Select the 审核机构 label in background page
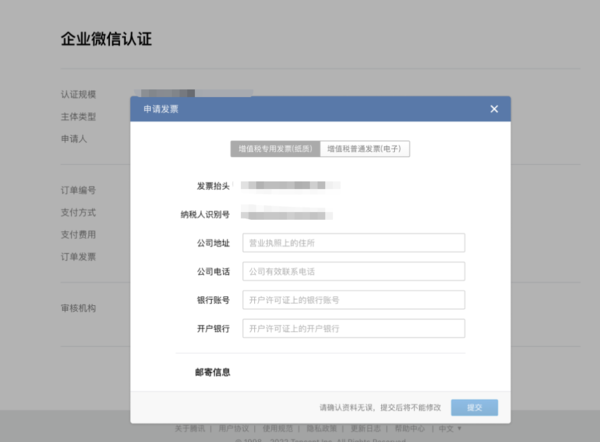Image resolution: width=600 pixels, height=442 pixels. 78,308
